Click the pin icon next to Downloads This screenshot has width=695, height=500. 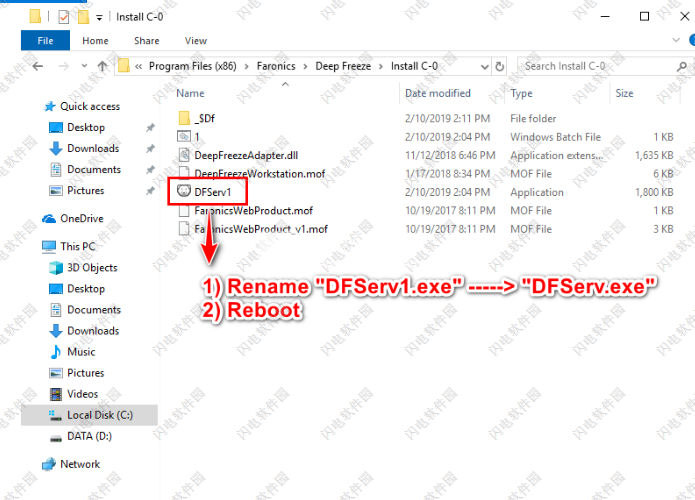pos(150,148)
